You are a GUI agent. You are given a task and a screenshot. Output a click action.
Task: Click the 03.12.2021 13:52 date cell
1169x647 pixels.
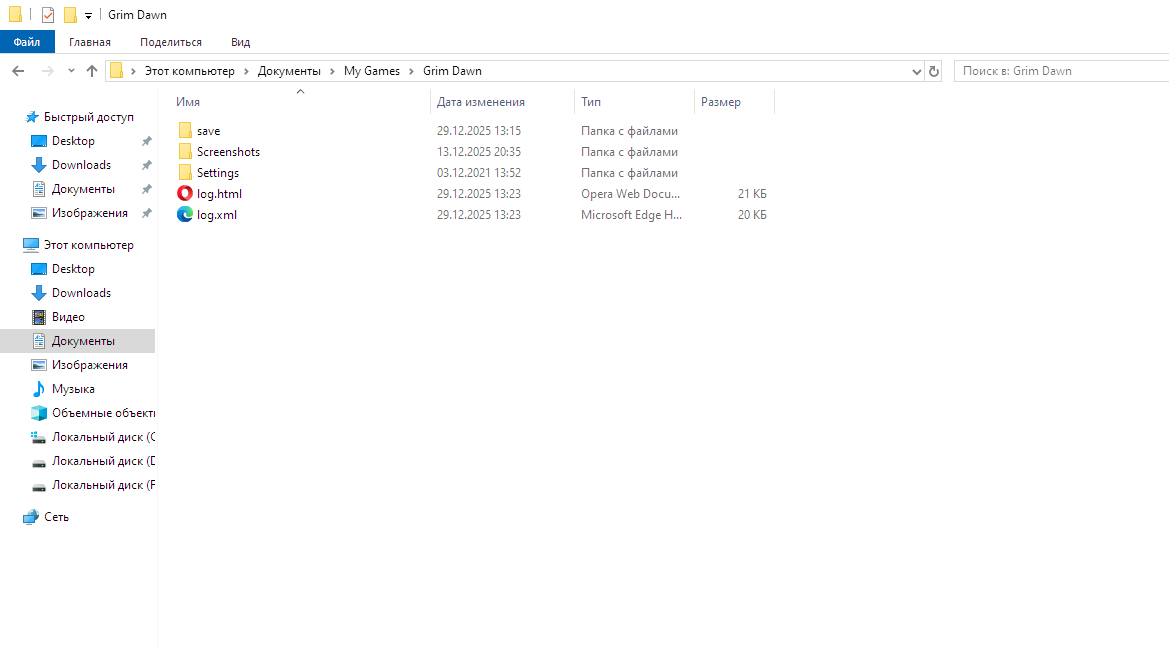(x=479, y=173)
